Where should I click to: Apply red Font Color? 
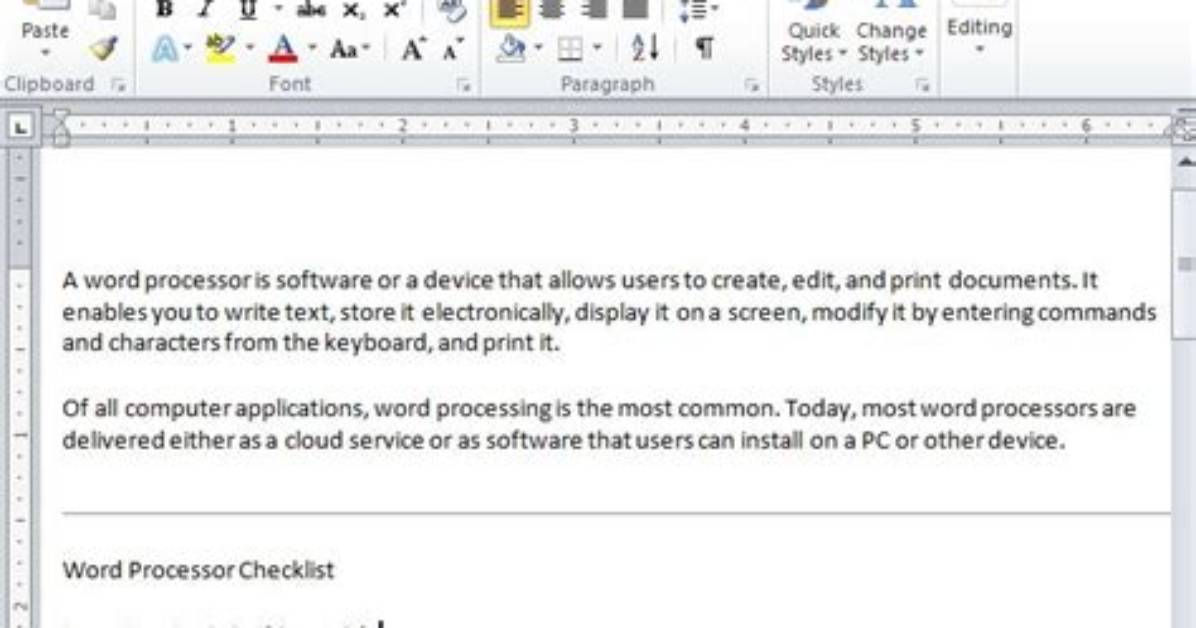point(283,49)
